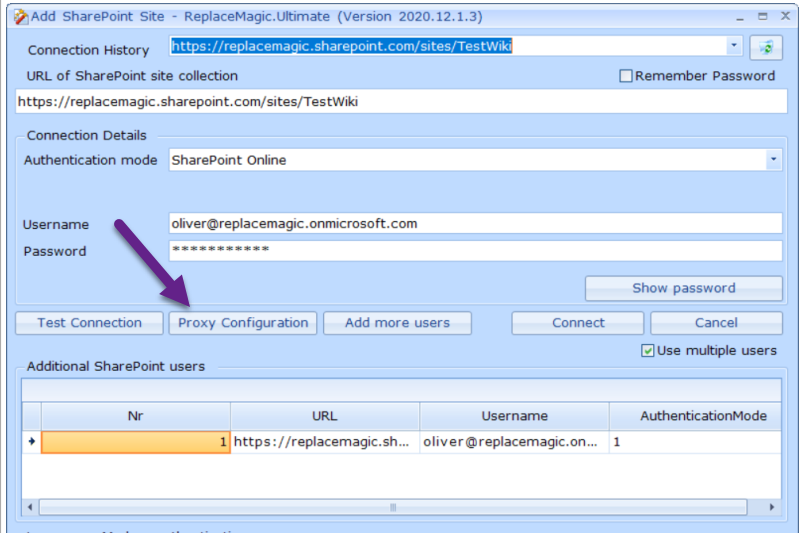Click the Test Connection button
This screenshot has height=533, width=804.
(x=89, y=323)
